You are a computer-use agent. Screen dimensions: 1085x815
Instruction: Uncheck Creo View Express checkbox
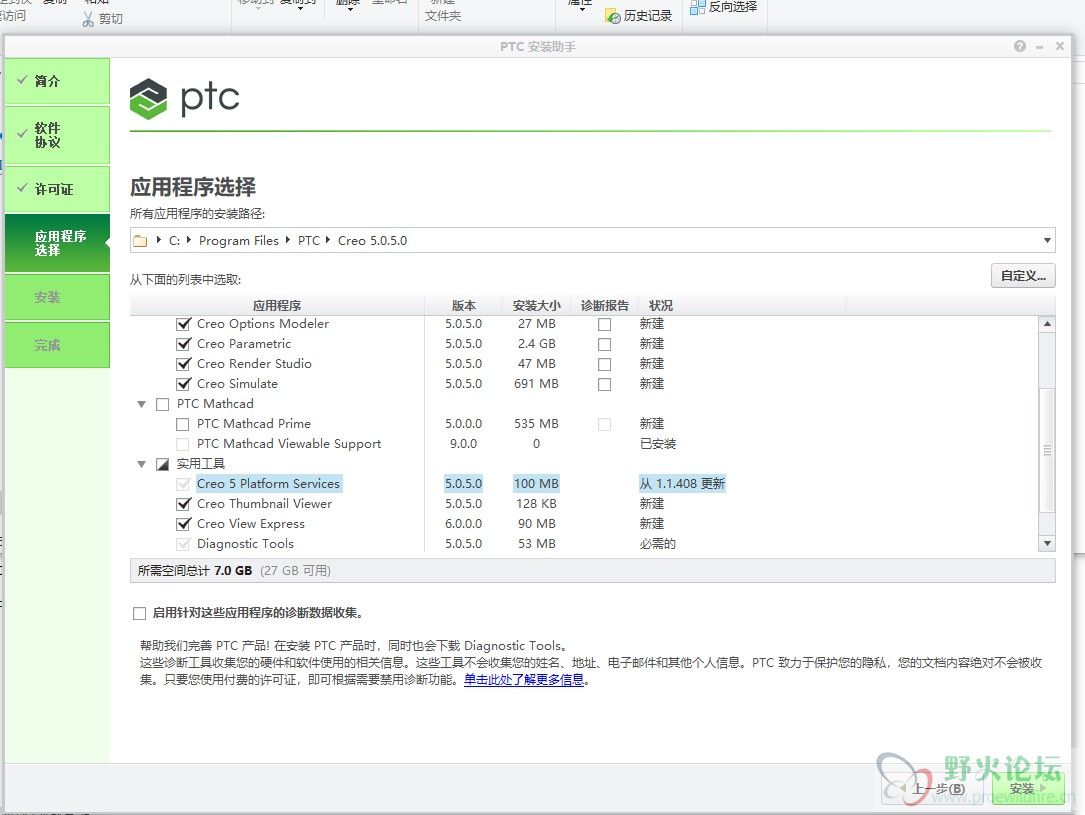183,524
